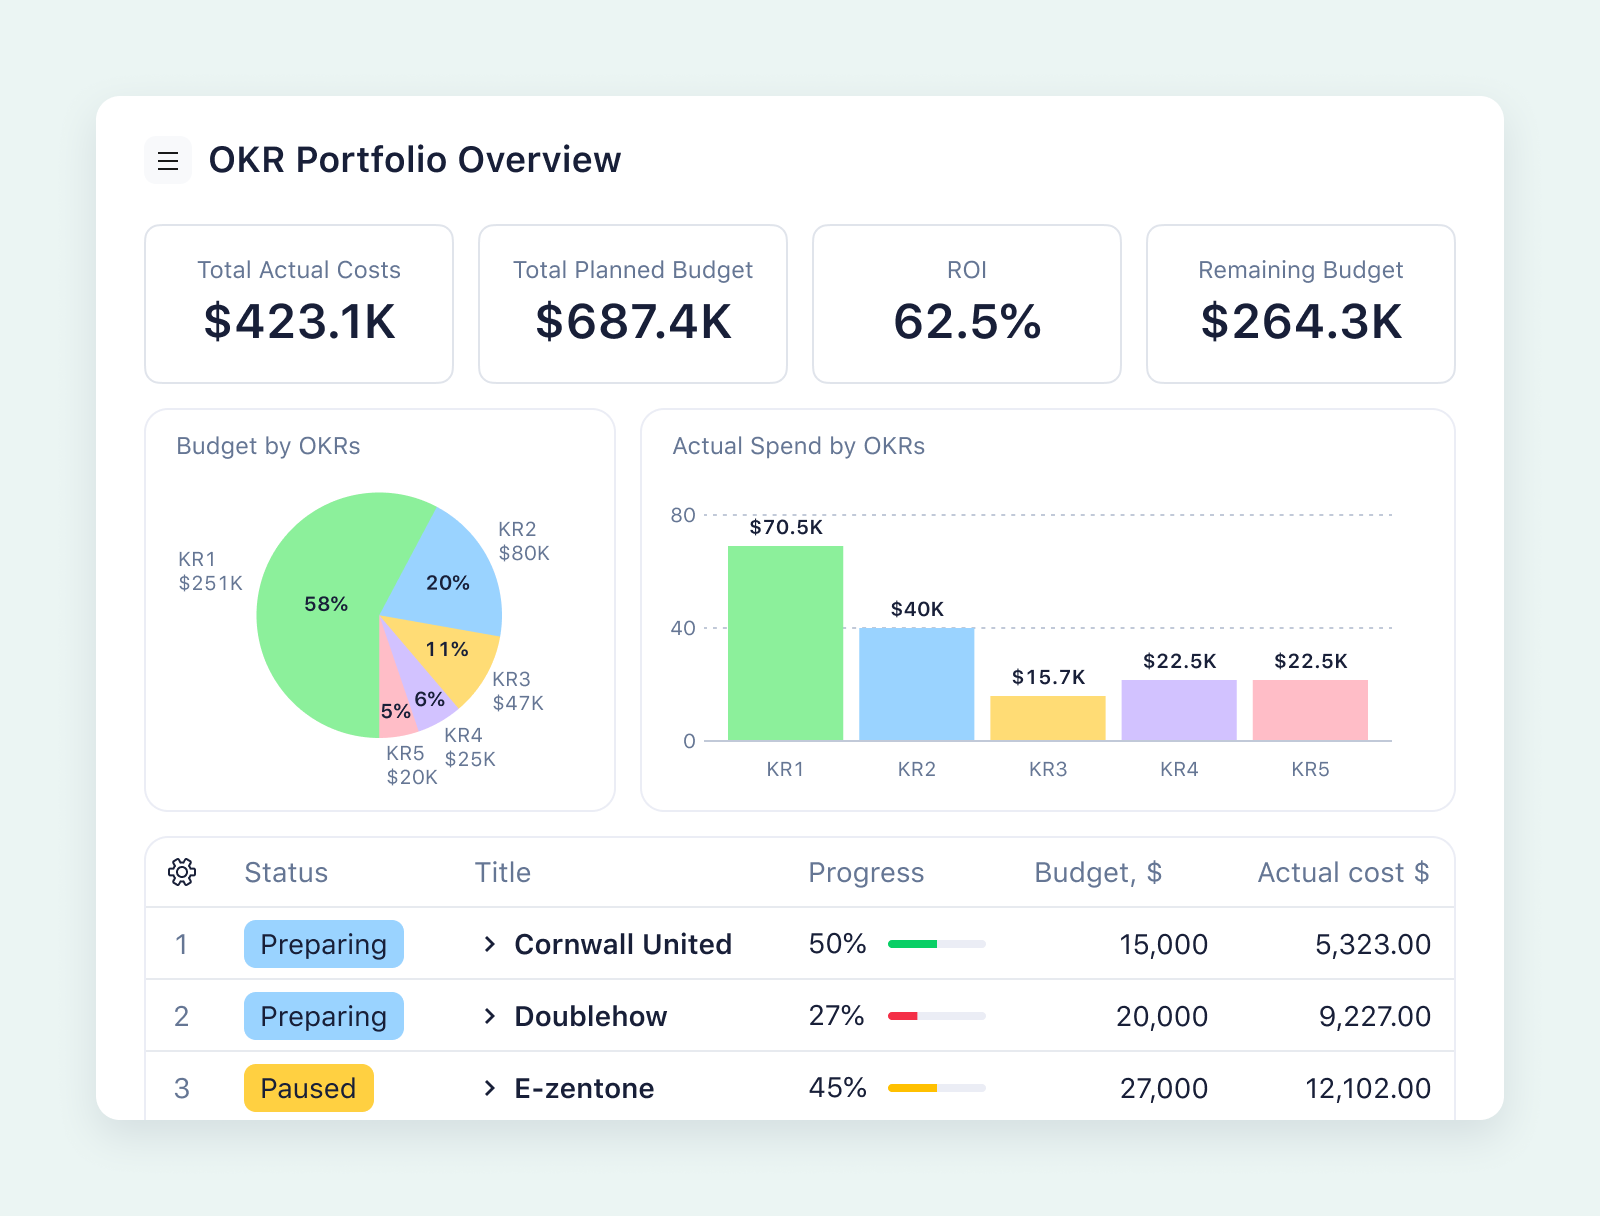The image size is (1600, 1216).
Task: Sort by the Actual cost $ column header
Action: pos(1342,873)
